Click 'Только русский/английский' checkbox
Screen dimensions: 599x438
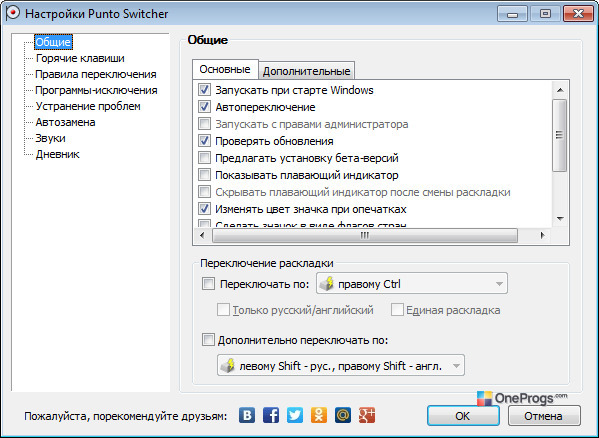click(x=223, y=310)
